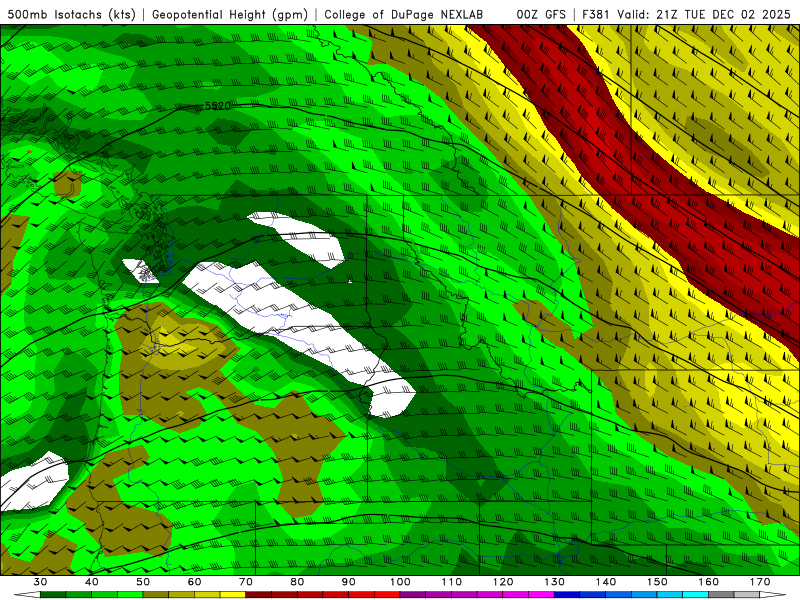Image resolution: width=800 pixels, height=600 pixels.
Task: Click the '30' value on the color scale
Action: pos(40,582)
